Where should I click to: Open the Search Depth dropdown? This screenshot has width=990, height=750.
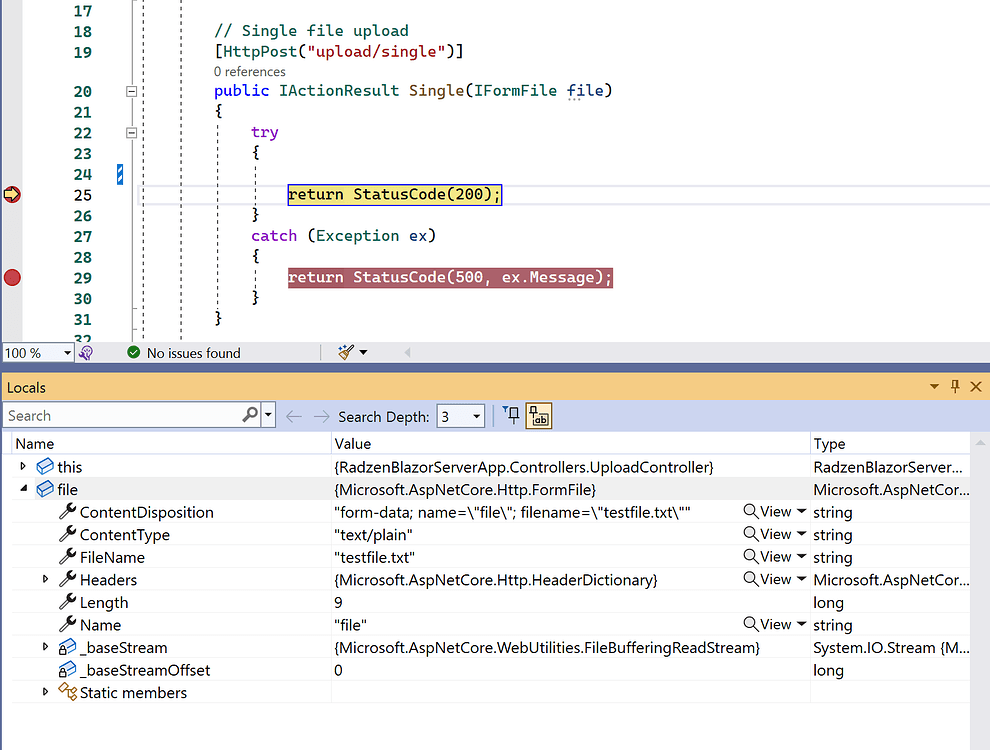477,415
